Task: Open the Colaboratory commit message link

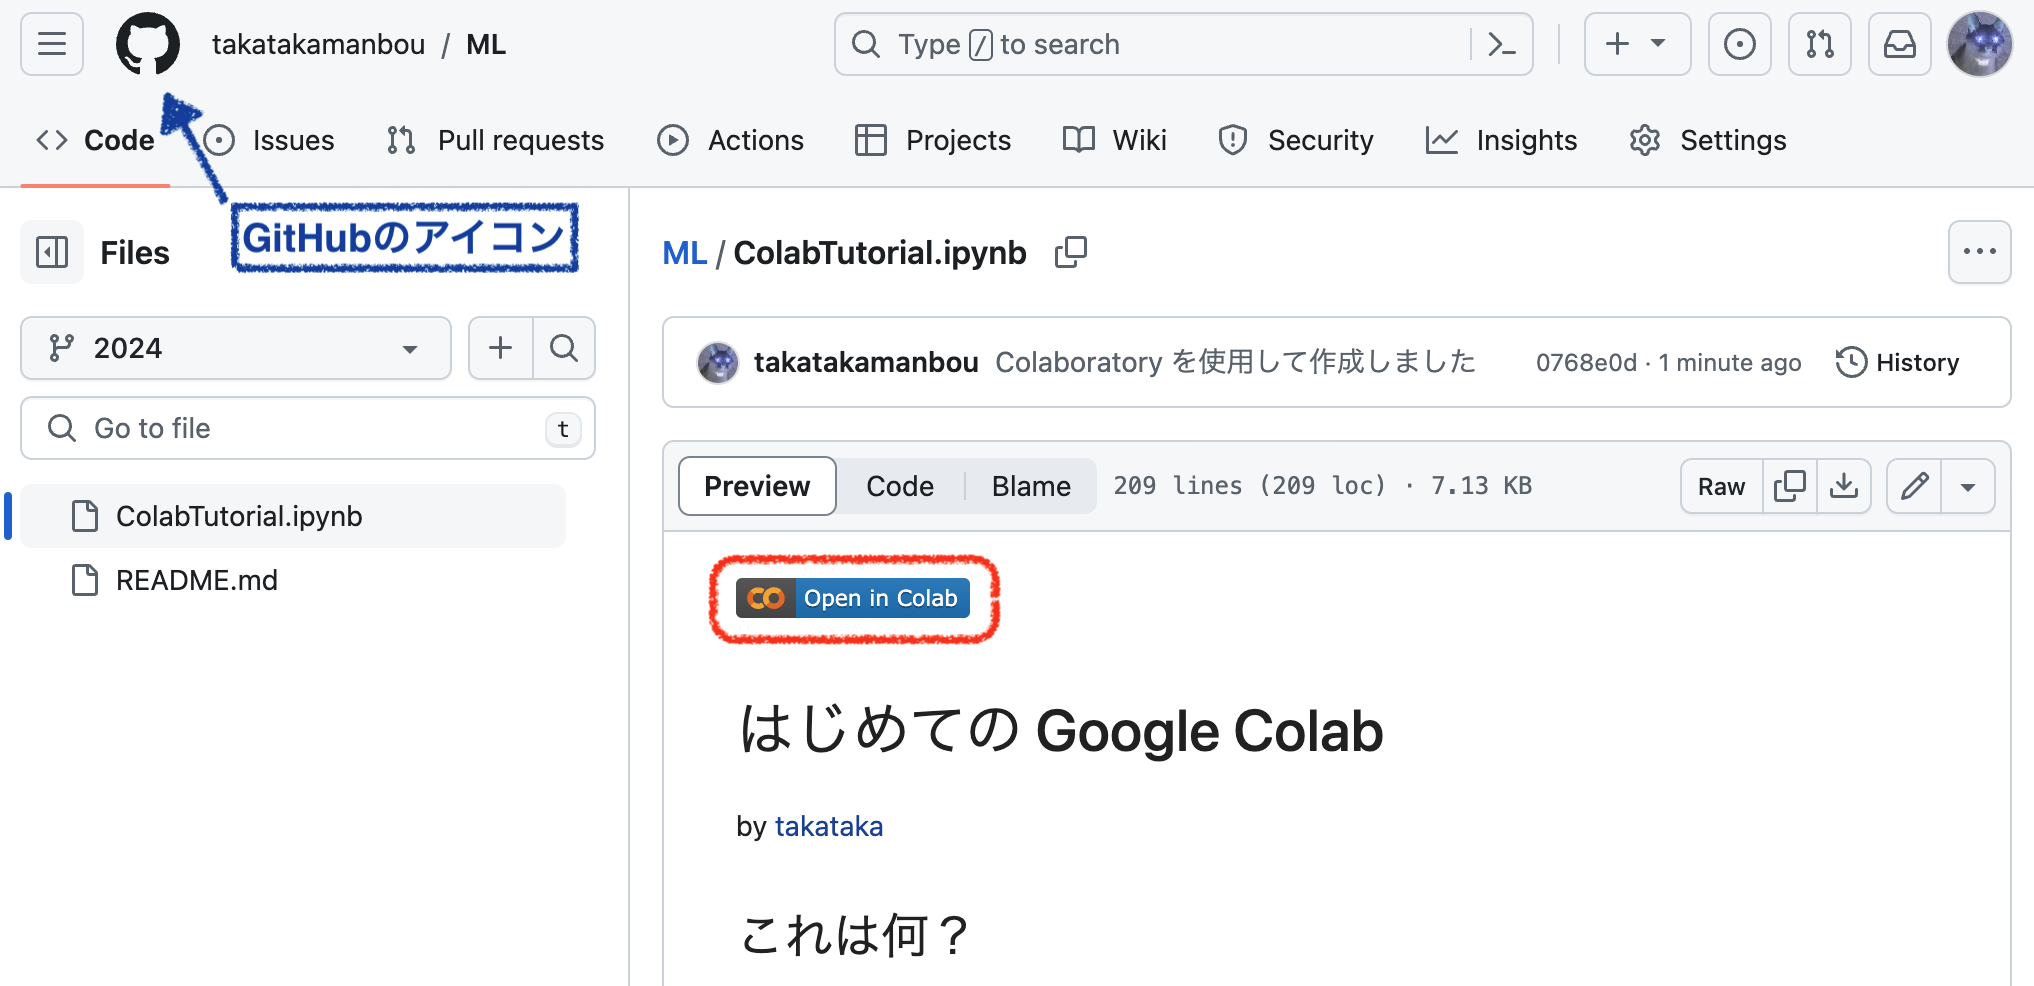Action: 1235,362
